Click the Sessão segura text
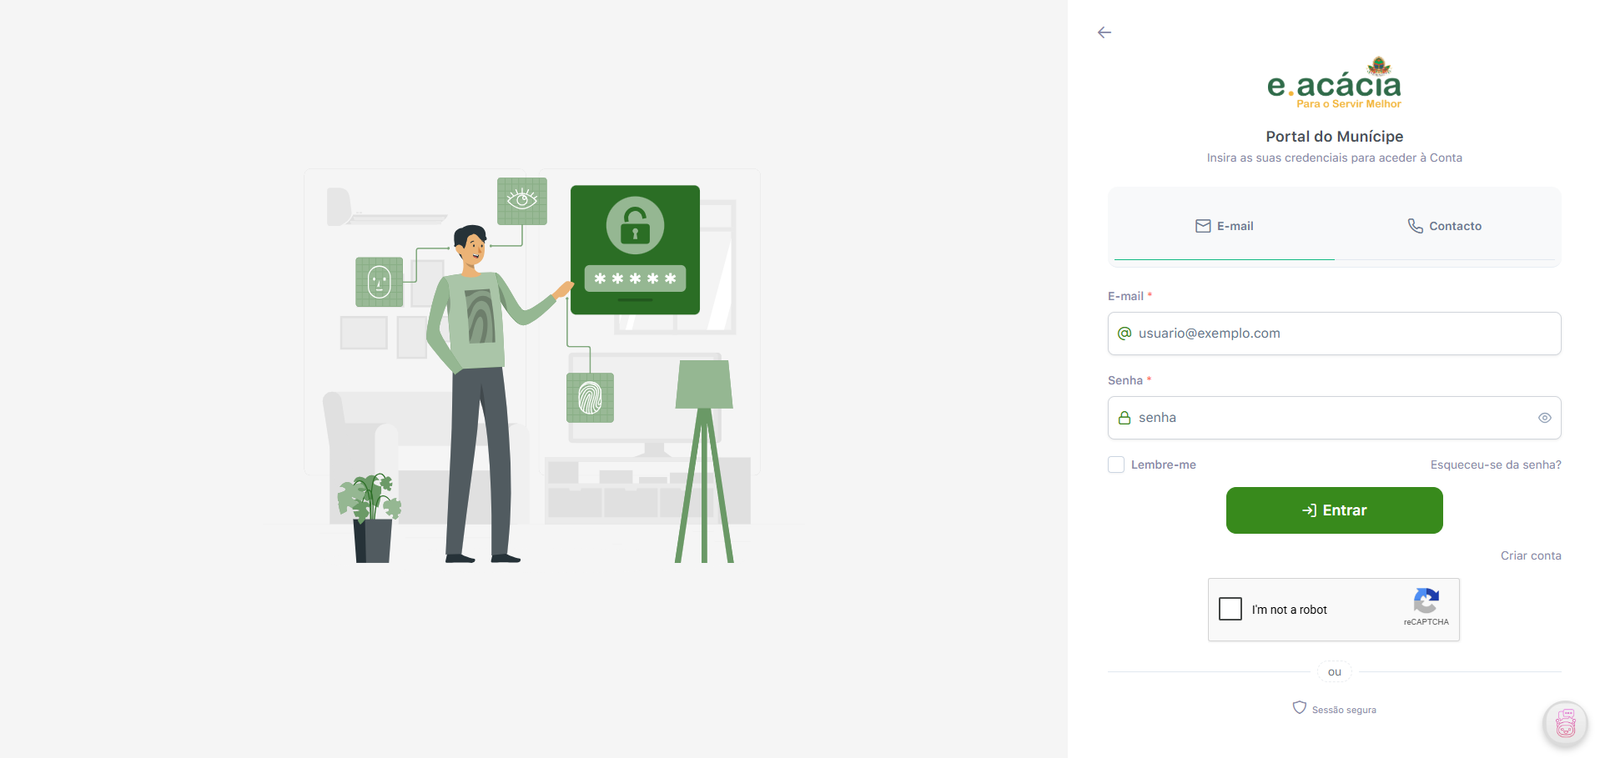This screenshot has width=1600, height=758. coord(1343,710)
